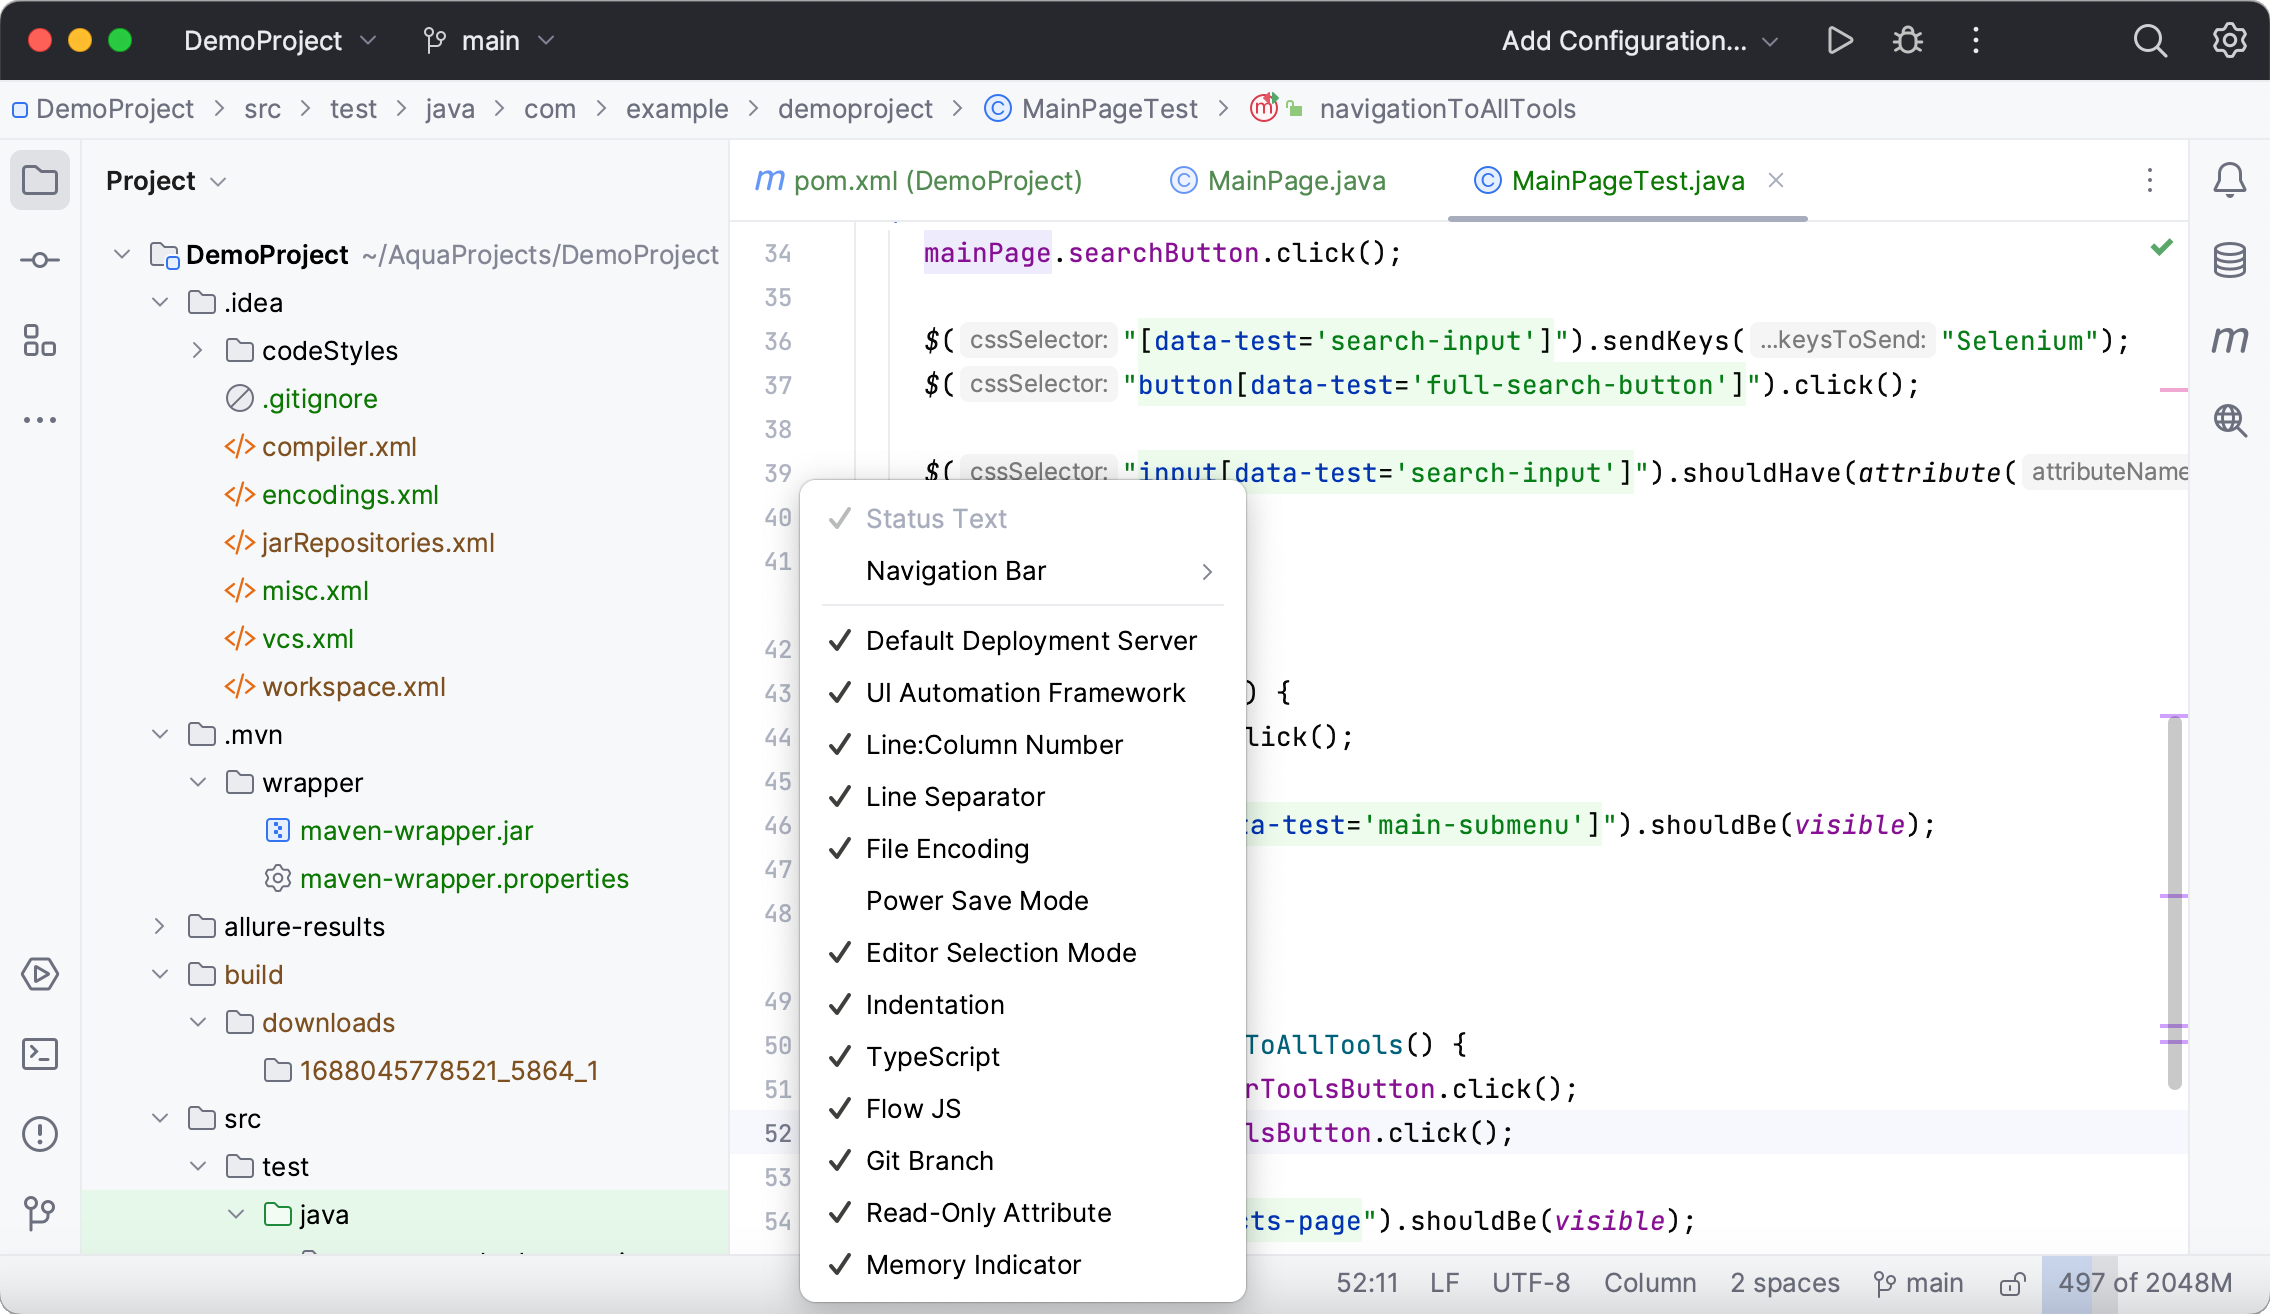Open the Web Inspector globe icon

(x=2229, y=420)
